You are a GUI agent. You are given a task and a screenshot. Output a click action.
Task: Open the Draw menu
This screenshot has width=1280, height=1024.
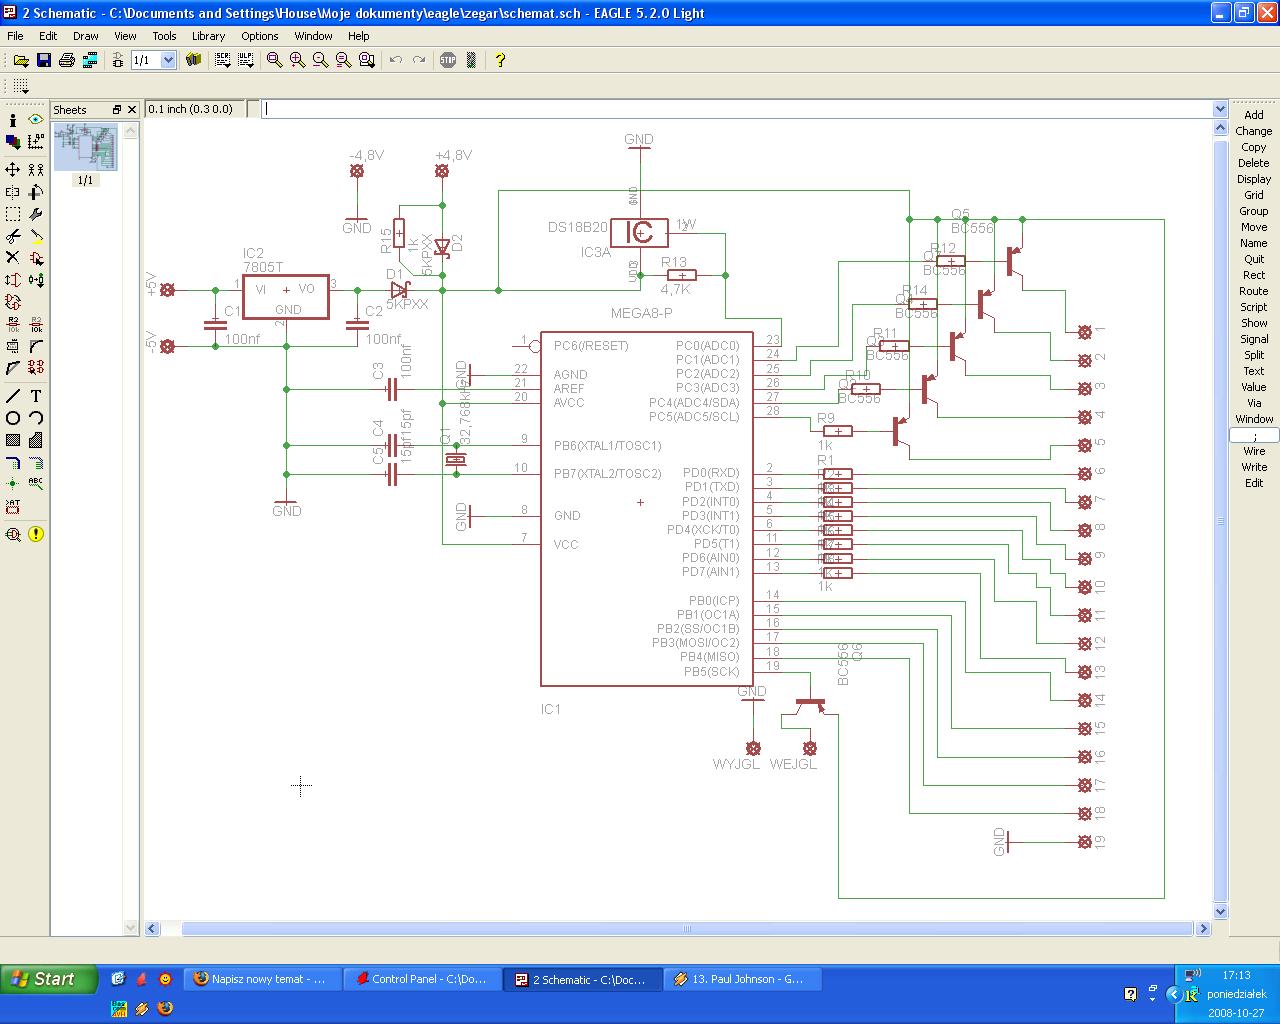pos(86,36)
